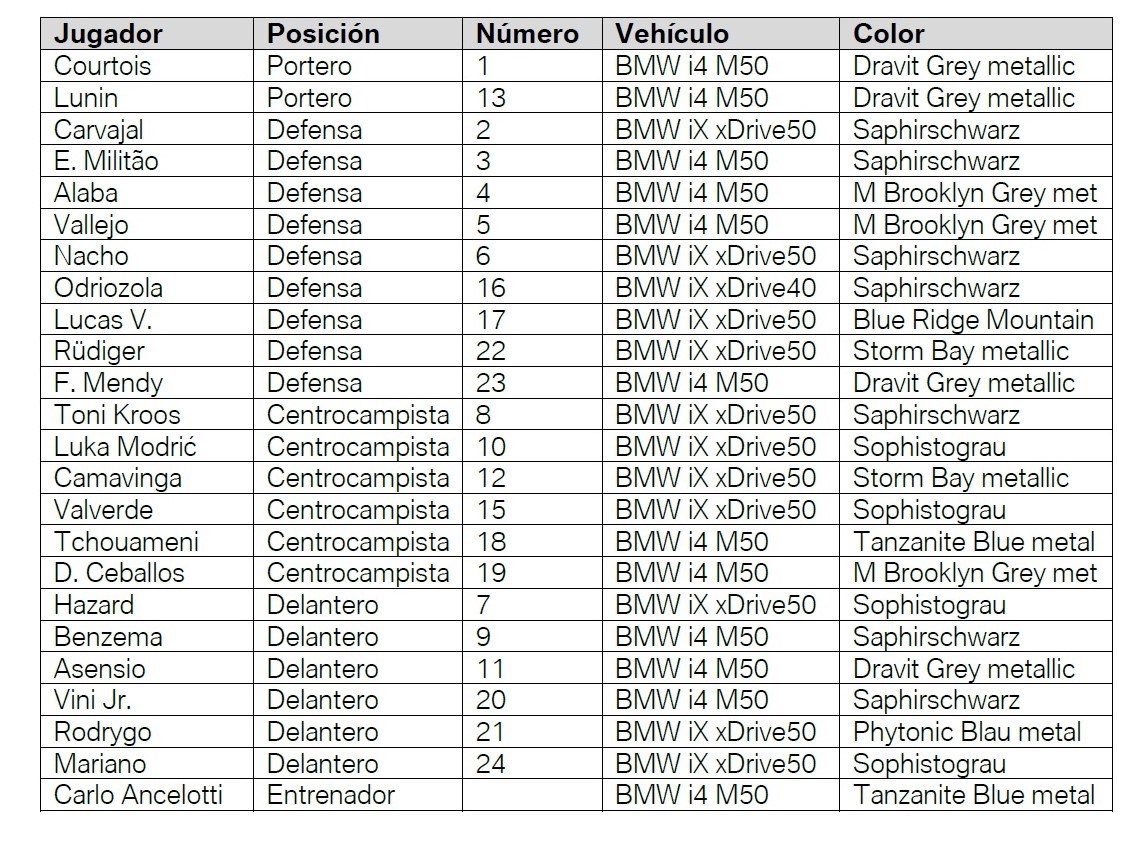Select the number 24 cell
Image resolution: width=1145 pixels, height=842 pixels.
pos(491,764)
